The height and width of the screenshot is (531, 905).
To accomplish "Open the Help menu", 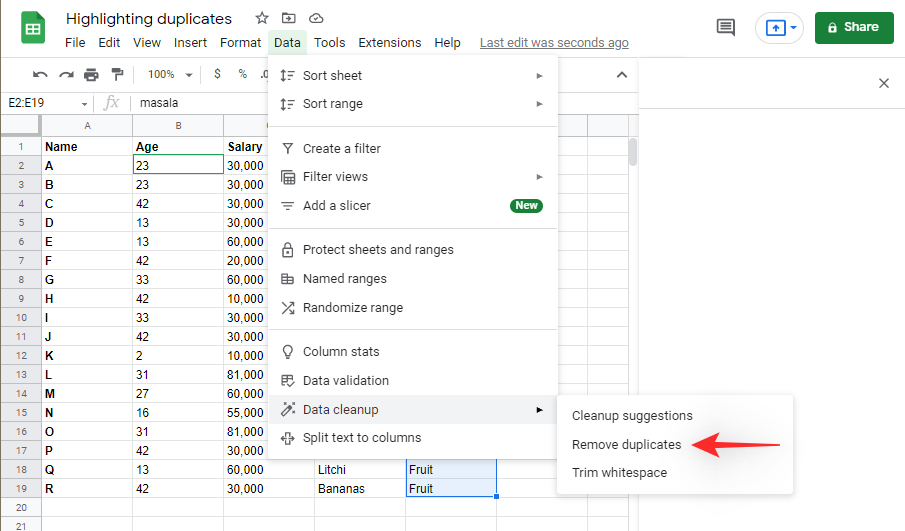I will pos(447,43).
